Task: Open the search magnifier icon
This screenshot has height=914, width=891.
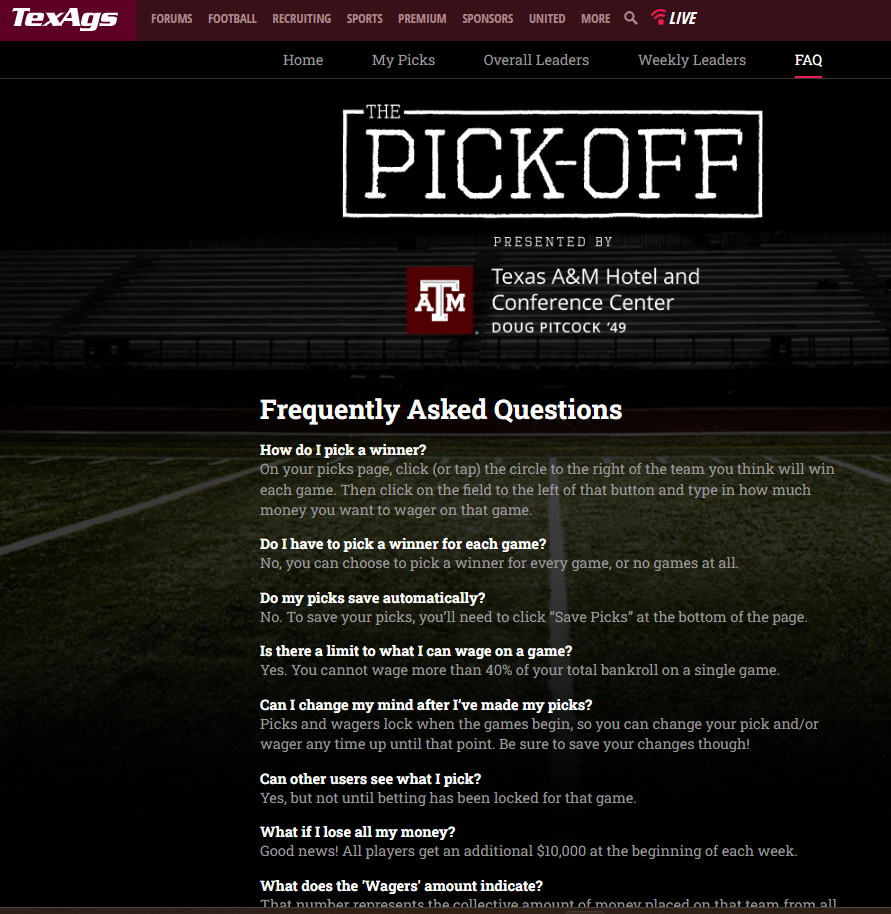Action: [x=630, y=18]
